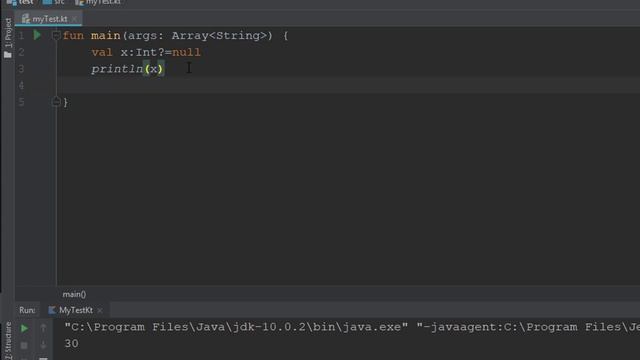Click the java.exe command line in console

(352, 327)
